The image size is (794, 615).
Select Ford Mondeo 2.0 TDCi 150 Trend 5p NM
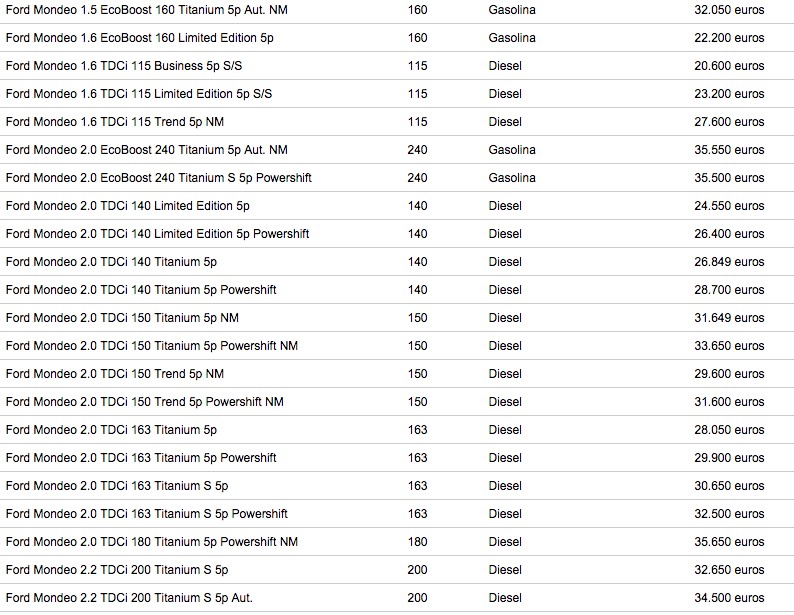(115, 374)
